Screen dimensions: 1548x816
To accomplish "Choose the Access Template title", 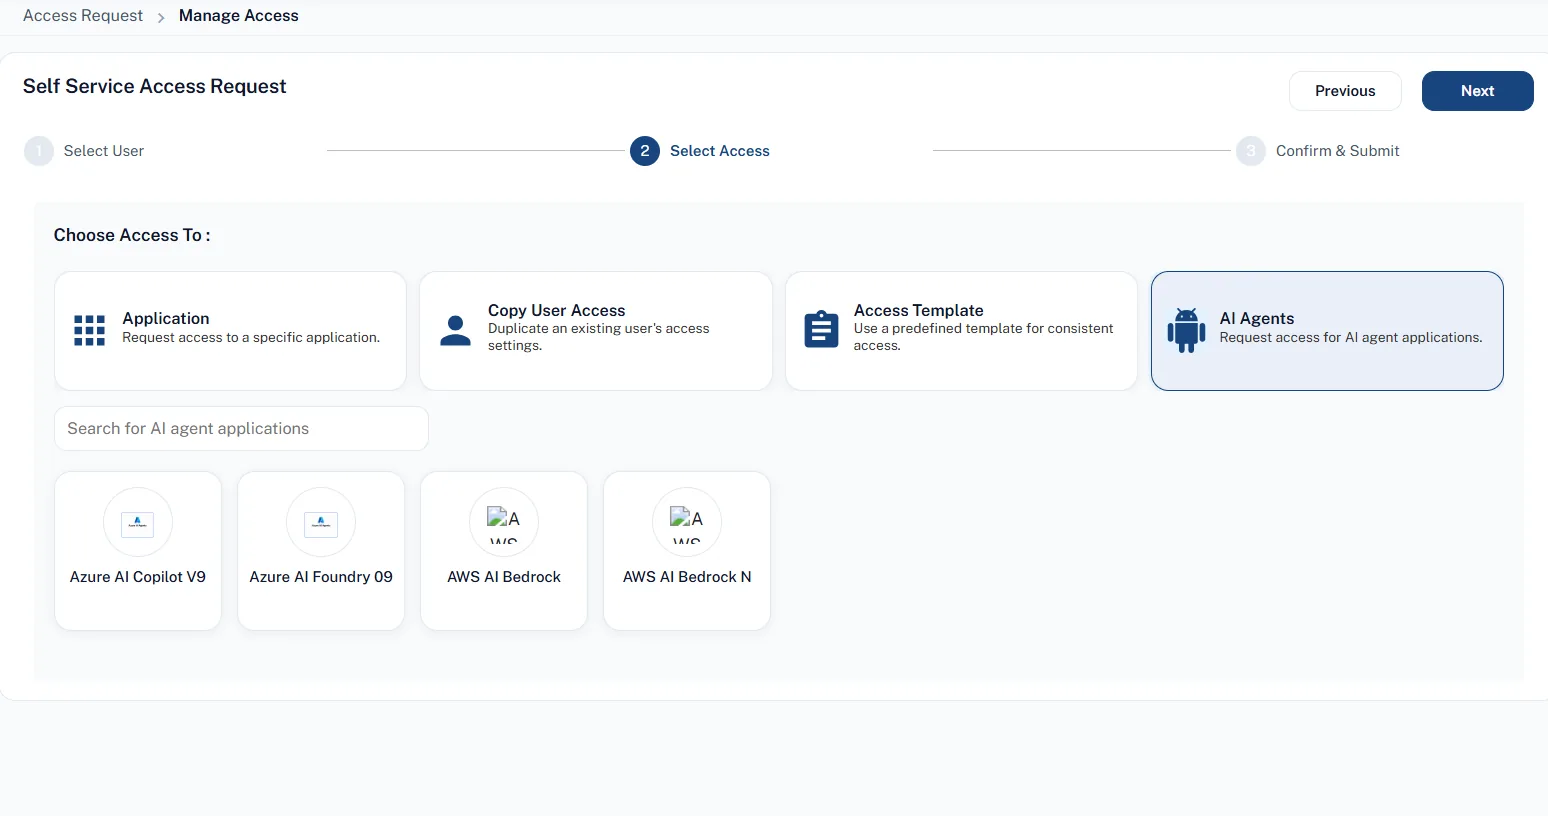I will [x=919, y=310].
